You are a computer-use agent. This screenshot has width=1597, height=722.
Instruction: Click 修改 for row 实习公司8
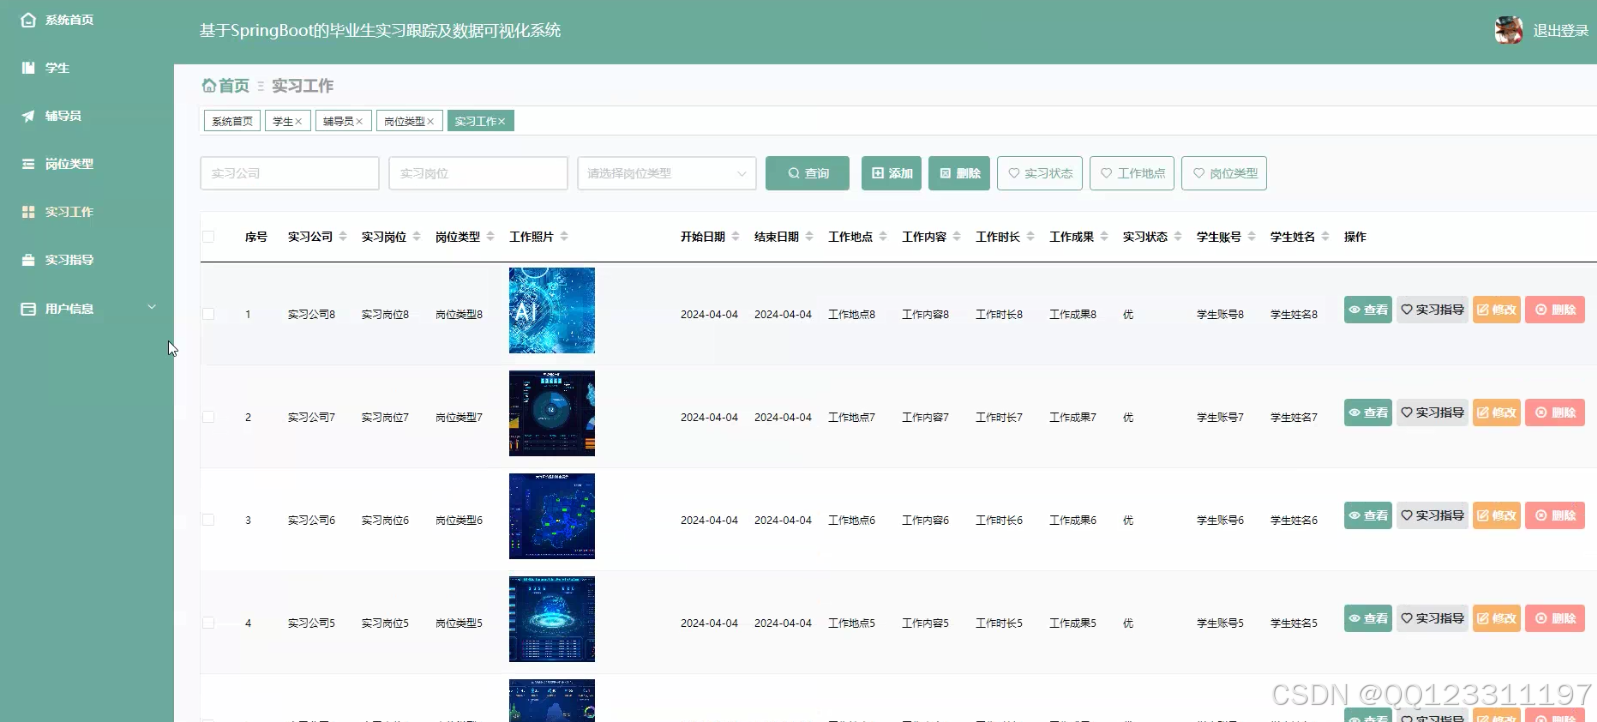(x=1497, y=310)
